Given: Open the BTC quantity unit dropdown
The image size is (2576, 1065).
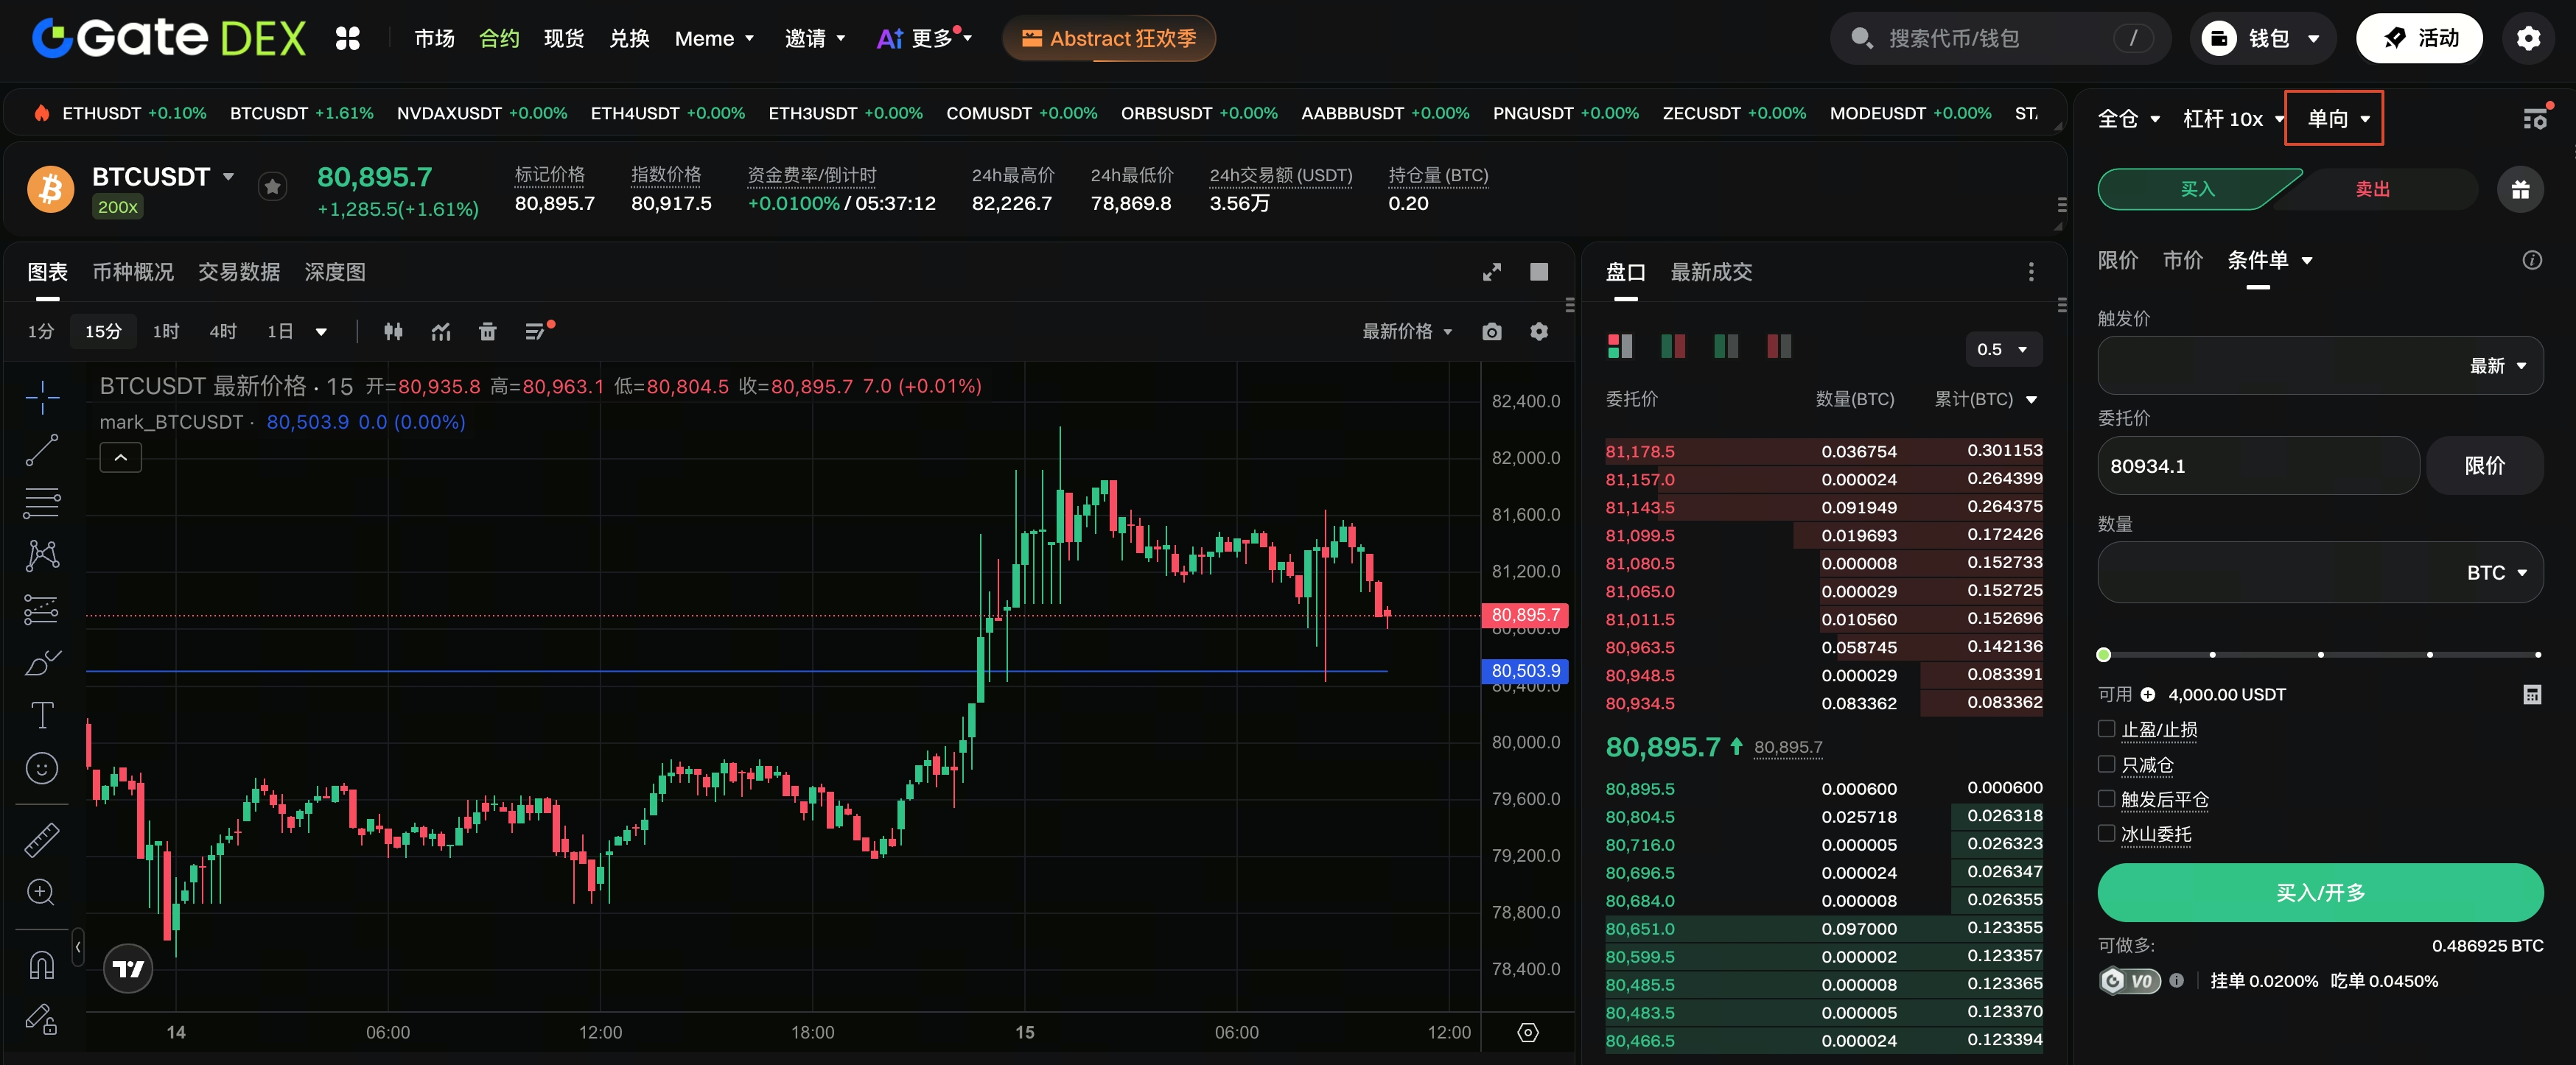Looking at the screenshot, I should click(2496, 573).
